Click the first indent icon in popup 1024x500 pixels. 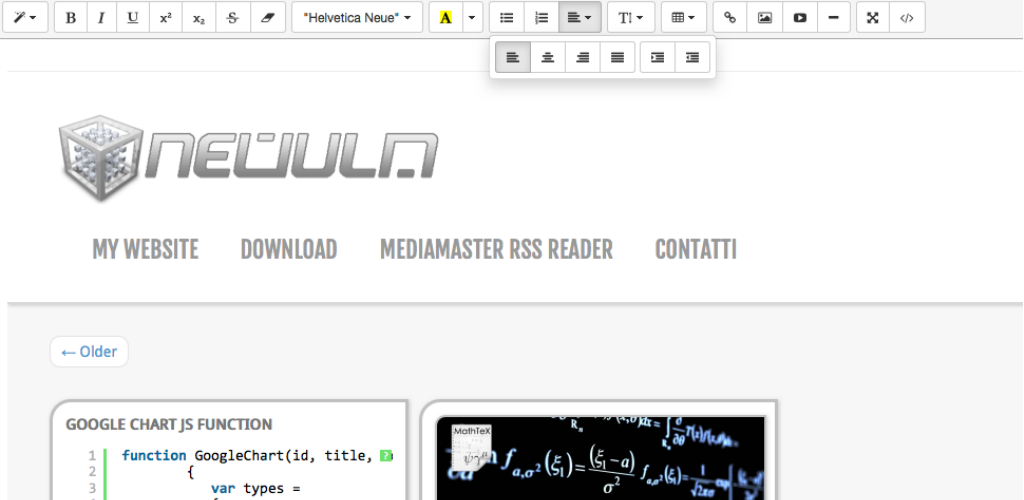(658, 57)
